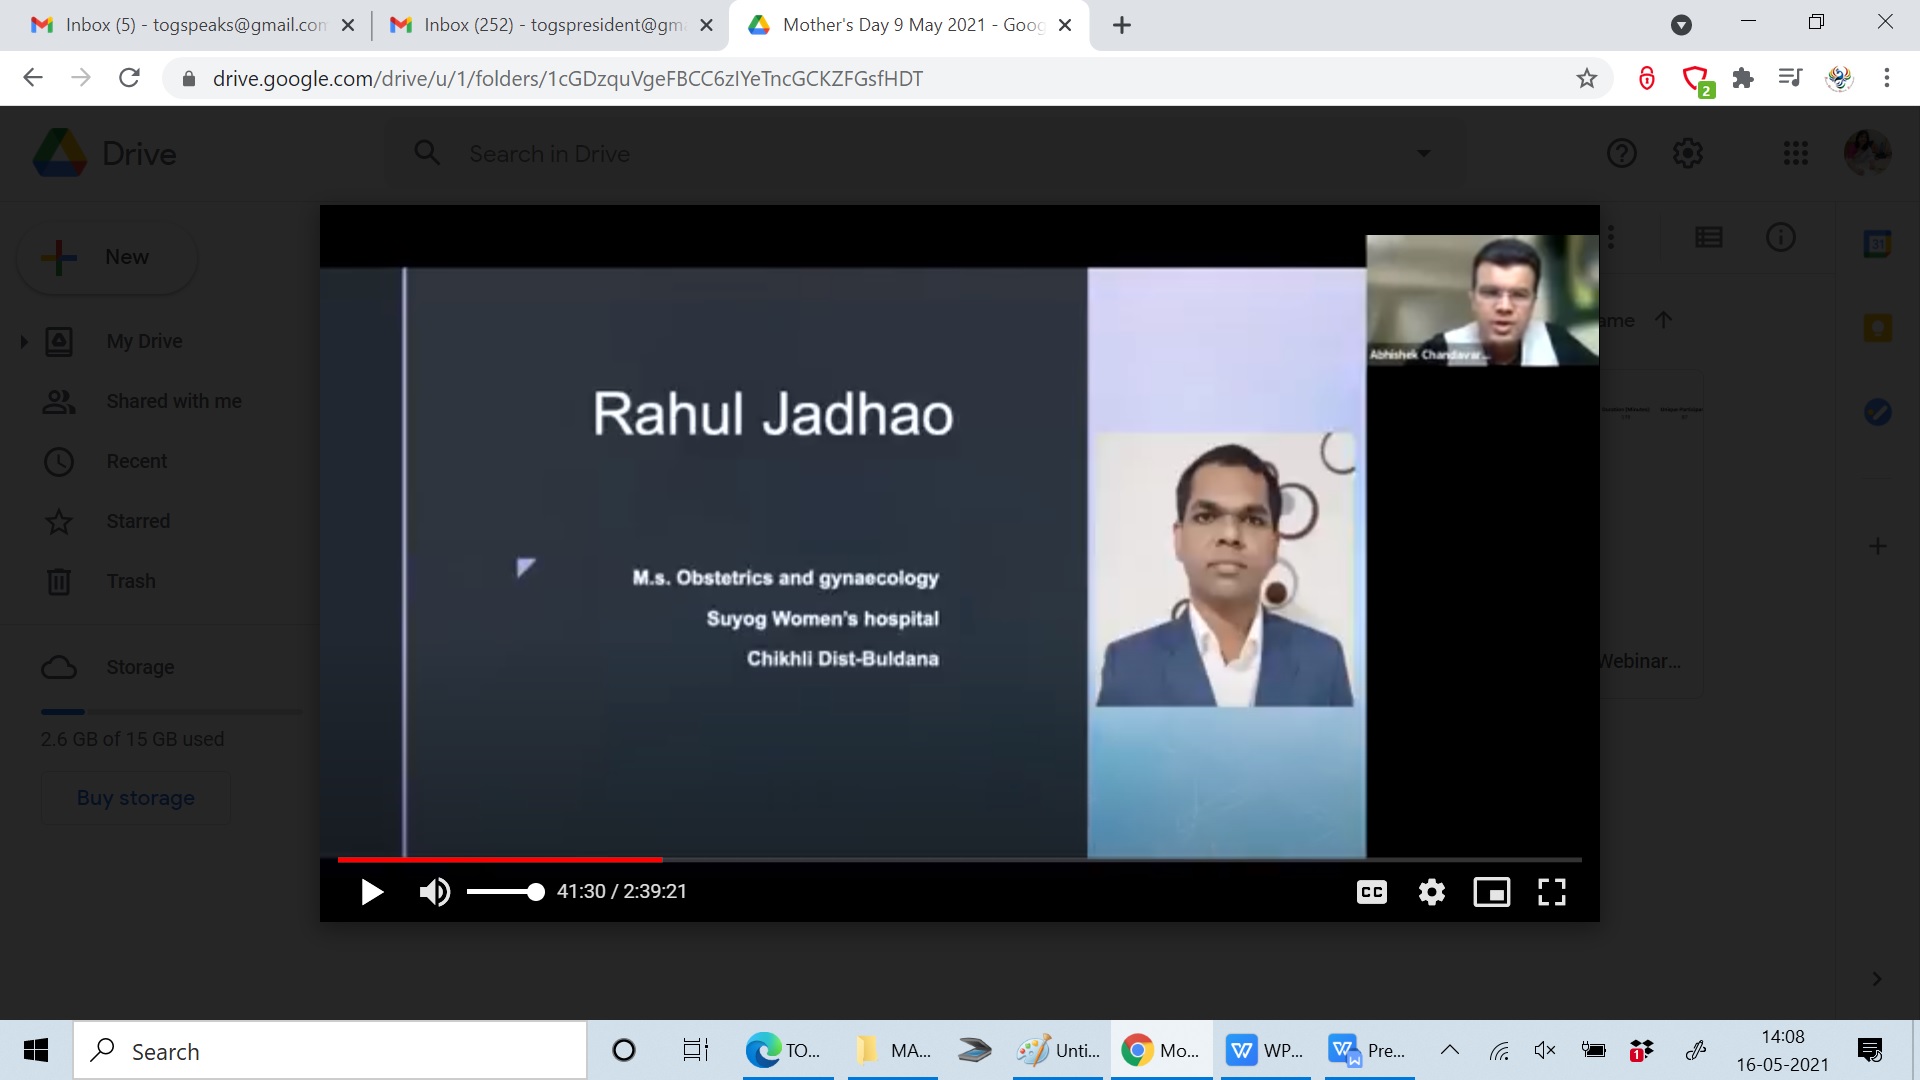Enter fullscreen video mode
1920x1080 pixels.
tap(1552, 892)
